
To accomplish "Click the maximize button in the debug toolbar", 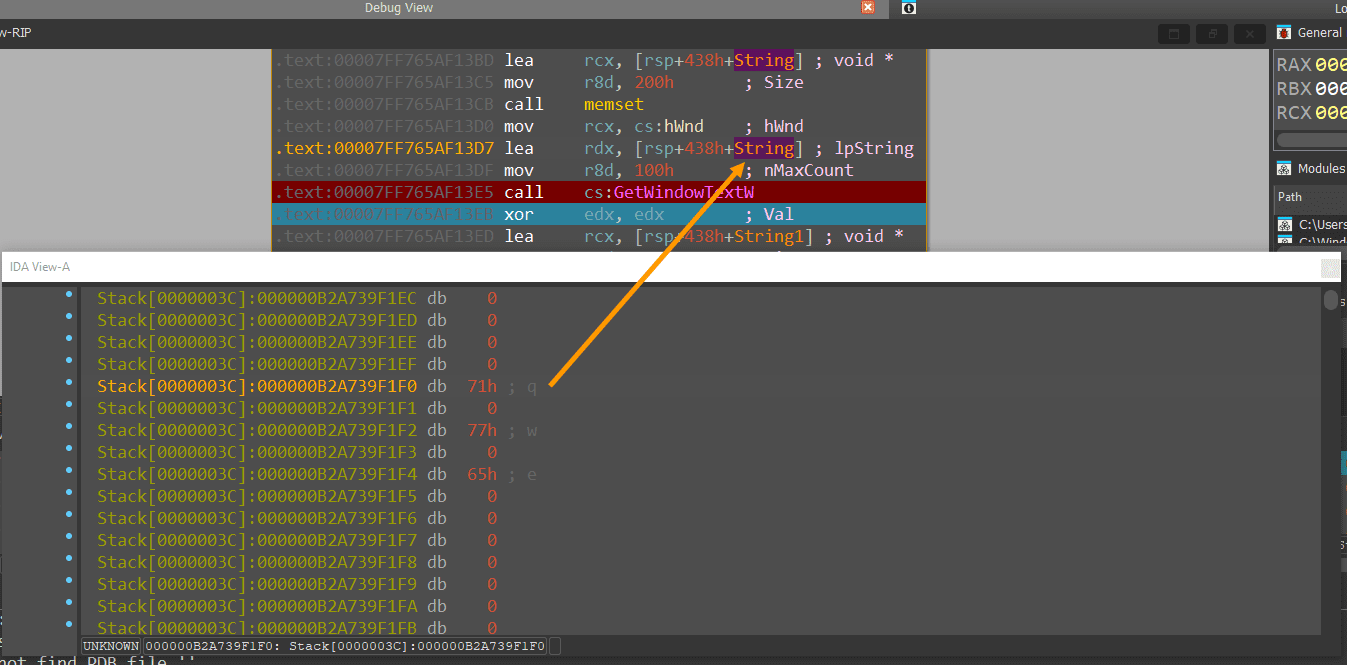I will pos(1174,34).
